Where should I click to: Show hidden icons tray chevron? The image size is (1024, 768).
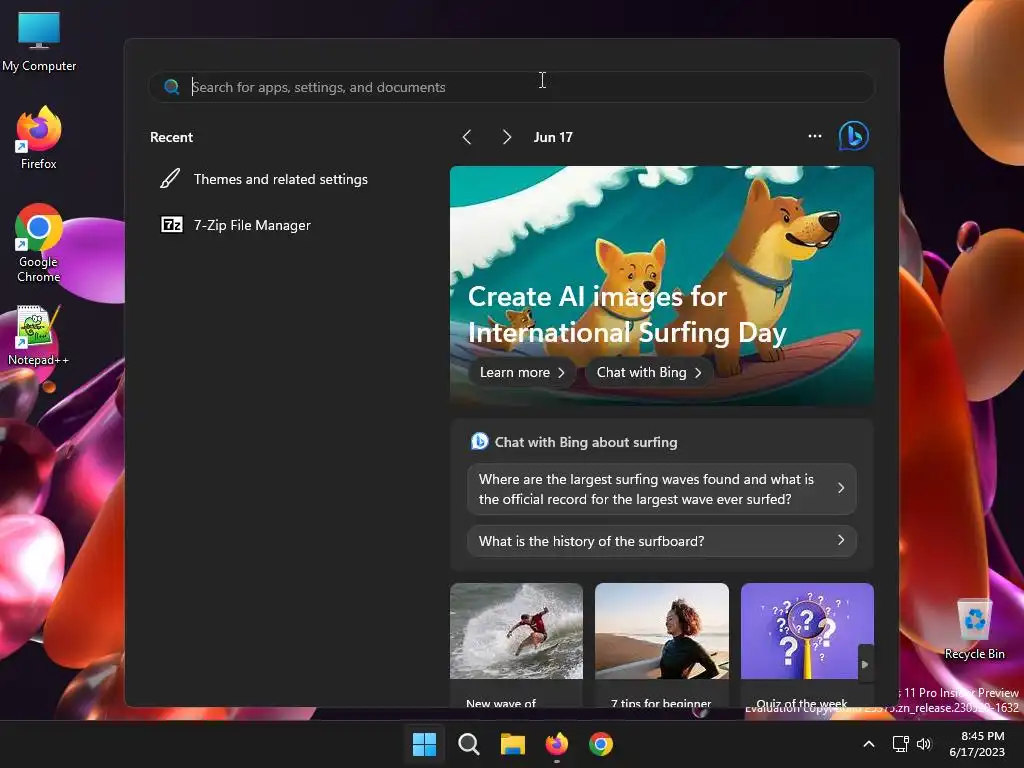click(869, 744)
